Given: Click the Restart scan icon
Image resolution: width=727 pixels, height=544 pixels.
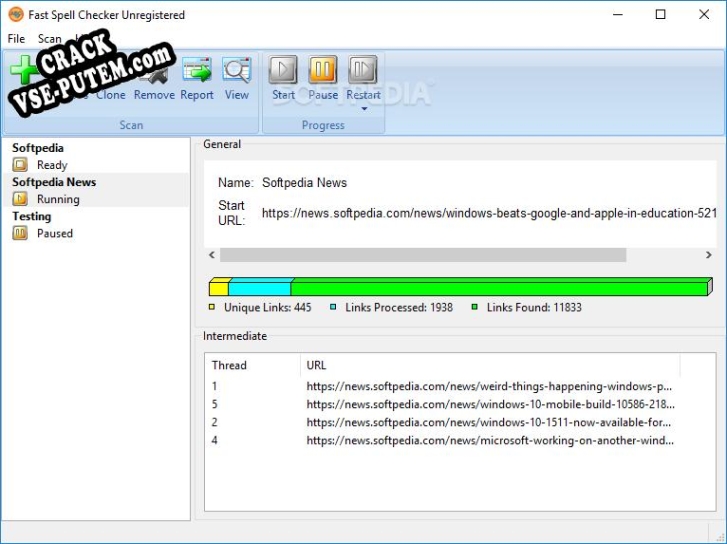Looking at the screenshot, I should pos(363,70).
